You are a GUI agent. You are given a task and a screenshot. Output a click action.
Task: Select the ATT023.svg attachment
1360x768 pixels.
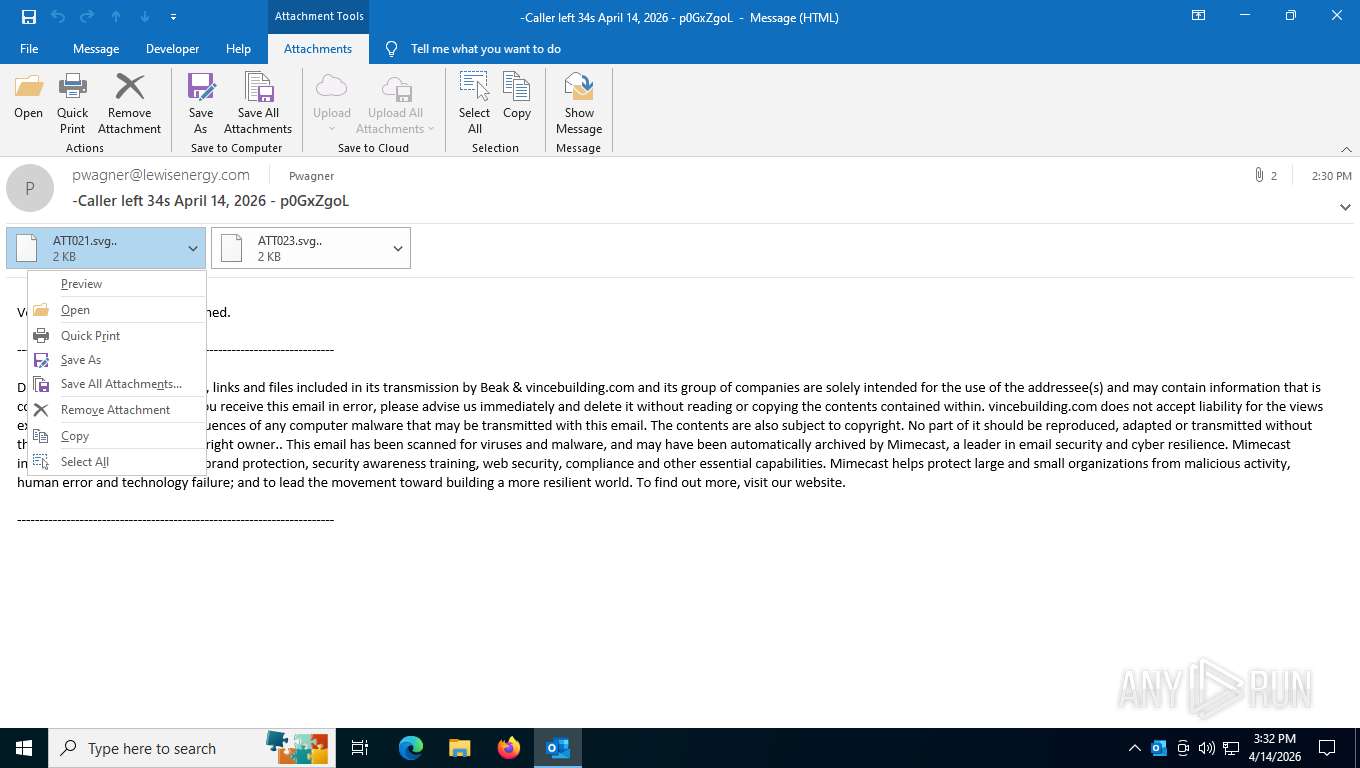[299, 248]
